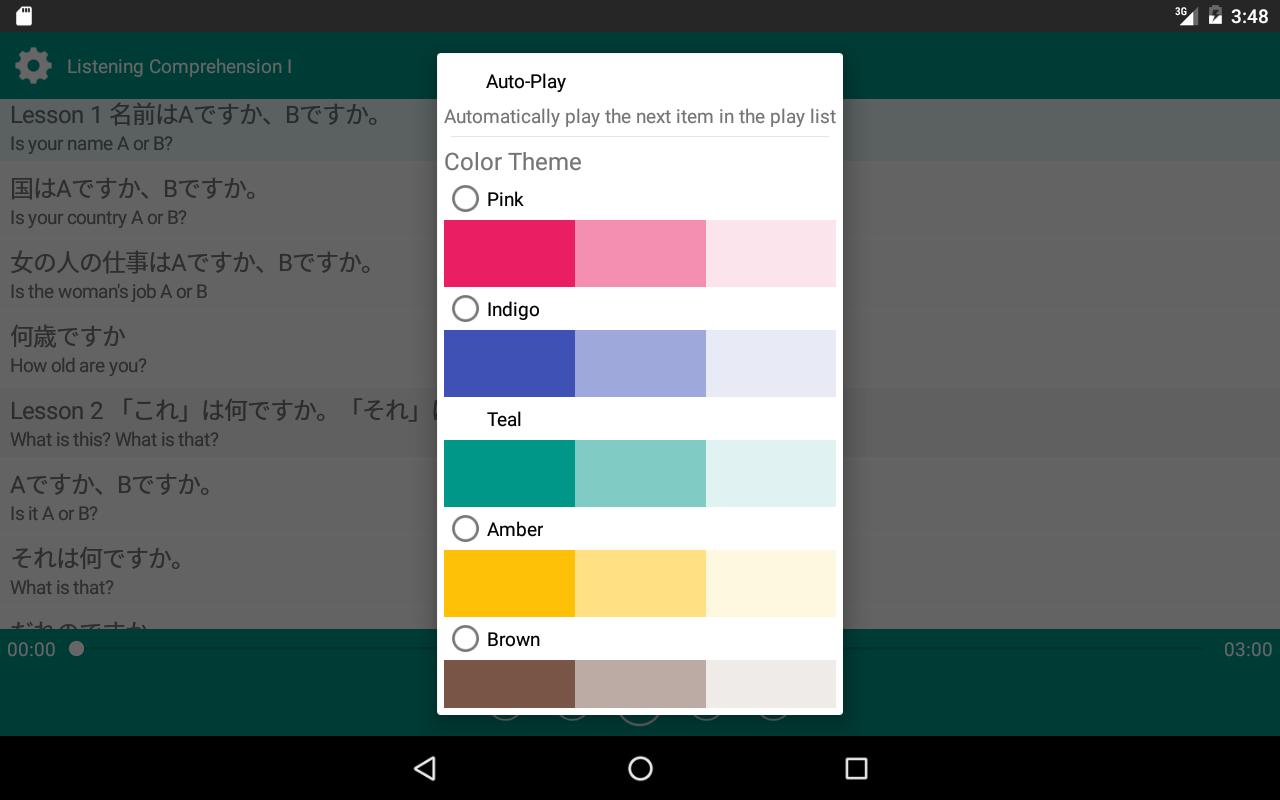Click the 03:00 total duration label

point(1248,650)
